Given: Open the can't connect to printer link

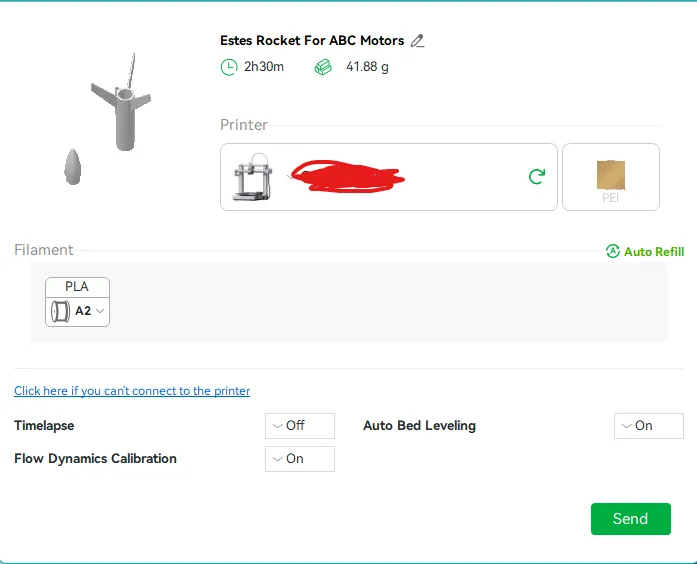Looking at the screenshot, I should 132,391.
